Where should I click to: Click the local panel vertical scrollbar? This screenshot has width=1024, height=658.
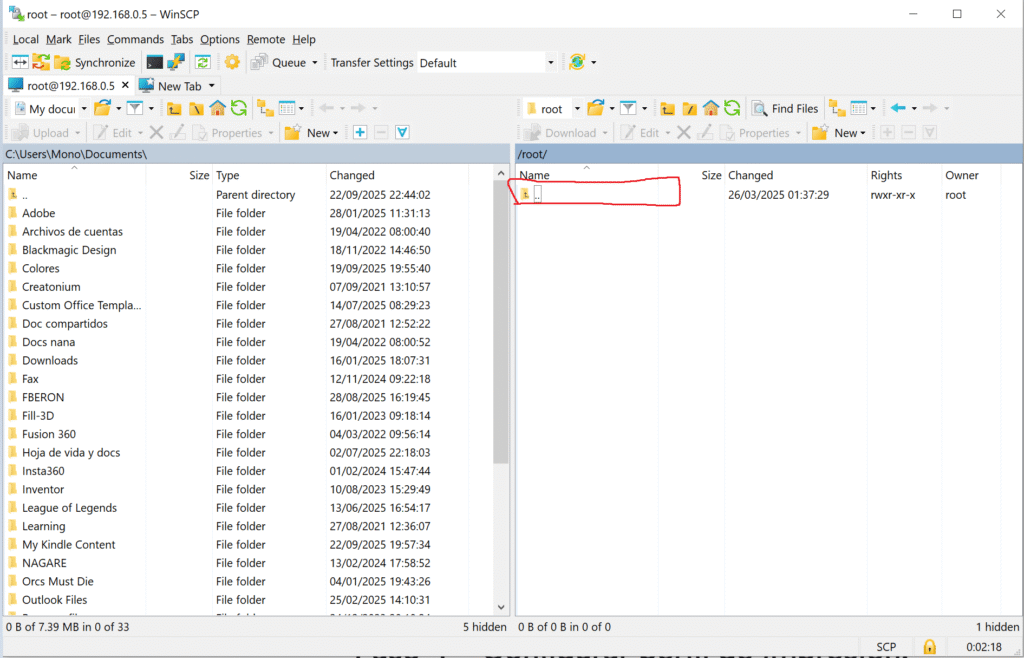point(501,390)
